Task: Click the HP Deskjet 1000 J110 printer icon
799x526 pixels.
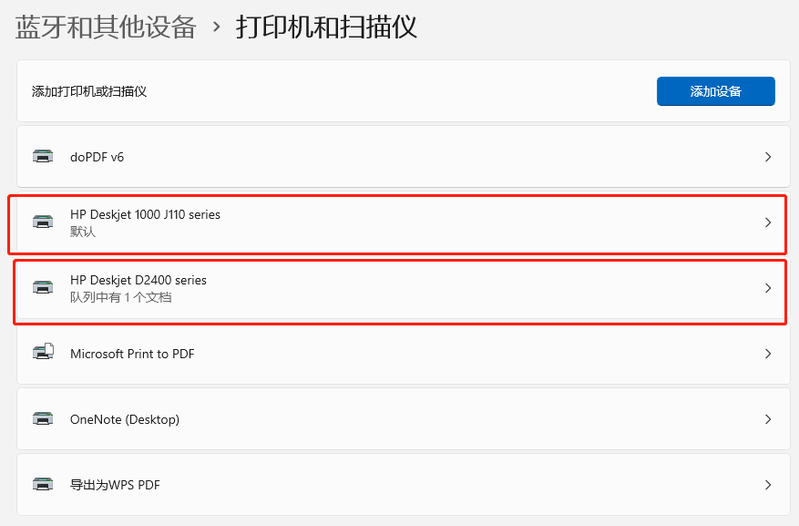Action: [x=43, y=222]
